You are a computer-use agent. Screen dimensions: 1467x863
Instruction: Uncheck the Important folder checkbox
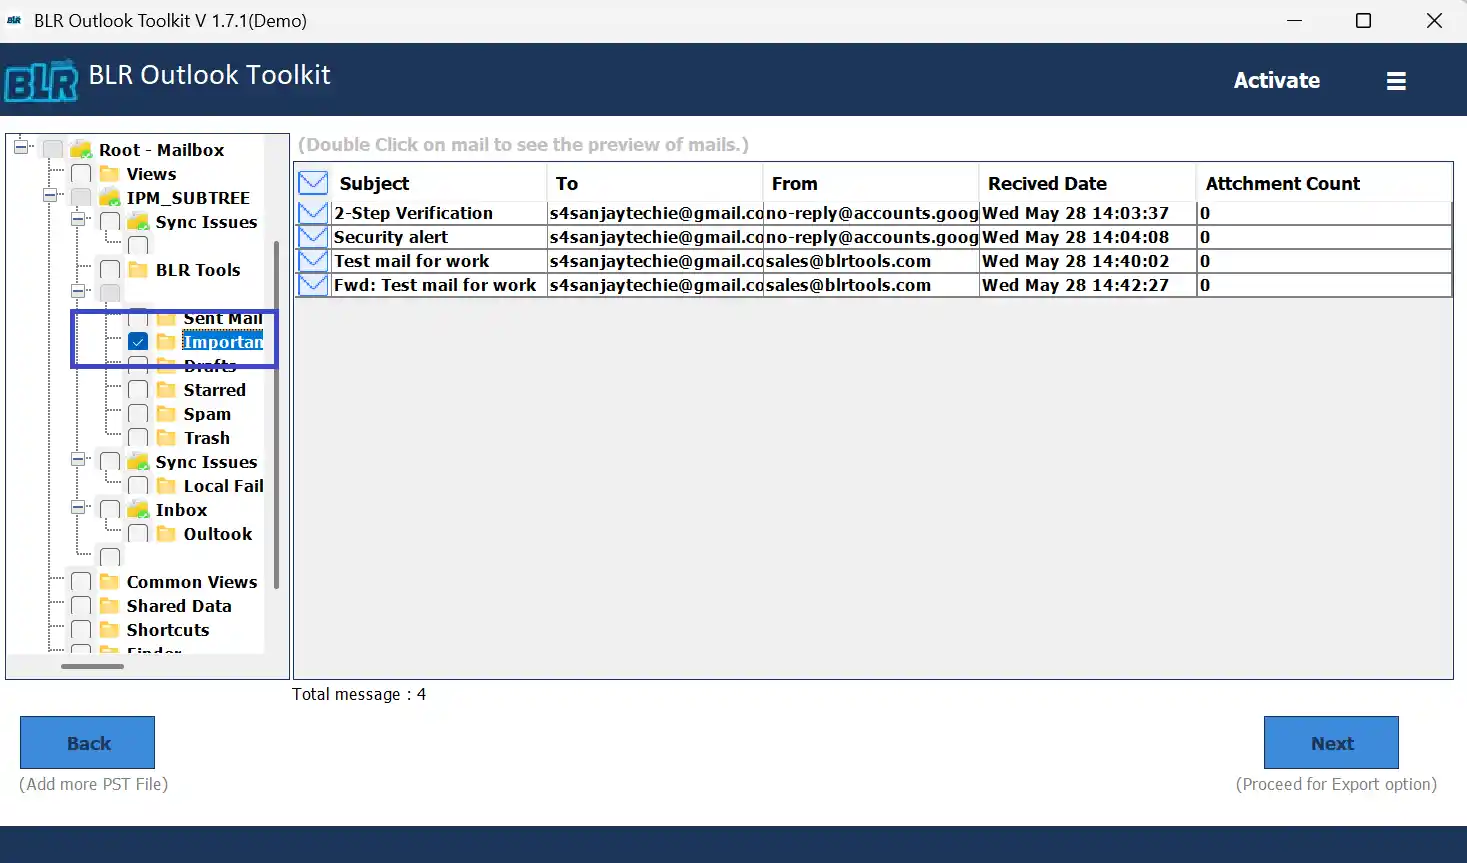point(138,341)
